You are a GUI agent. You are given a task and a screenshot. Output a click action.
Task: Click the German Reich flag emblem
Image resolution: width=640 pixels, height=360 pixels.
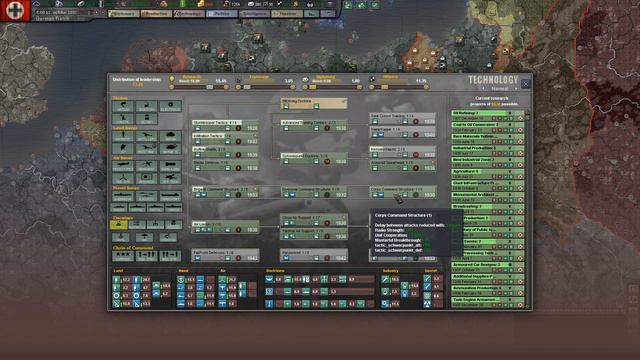tap(15, 10)
